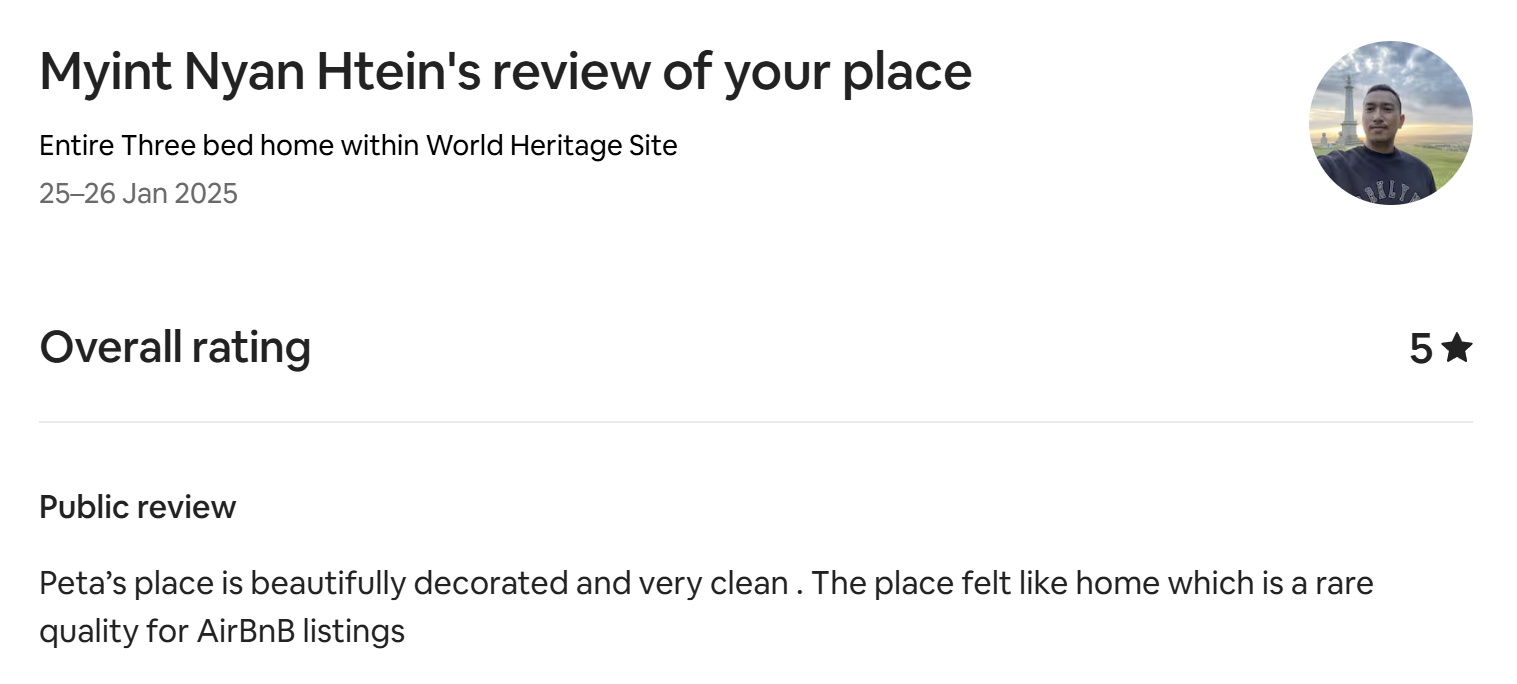Click the word "quality" in the review
1517x684 pixels.
click(86, 632)
